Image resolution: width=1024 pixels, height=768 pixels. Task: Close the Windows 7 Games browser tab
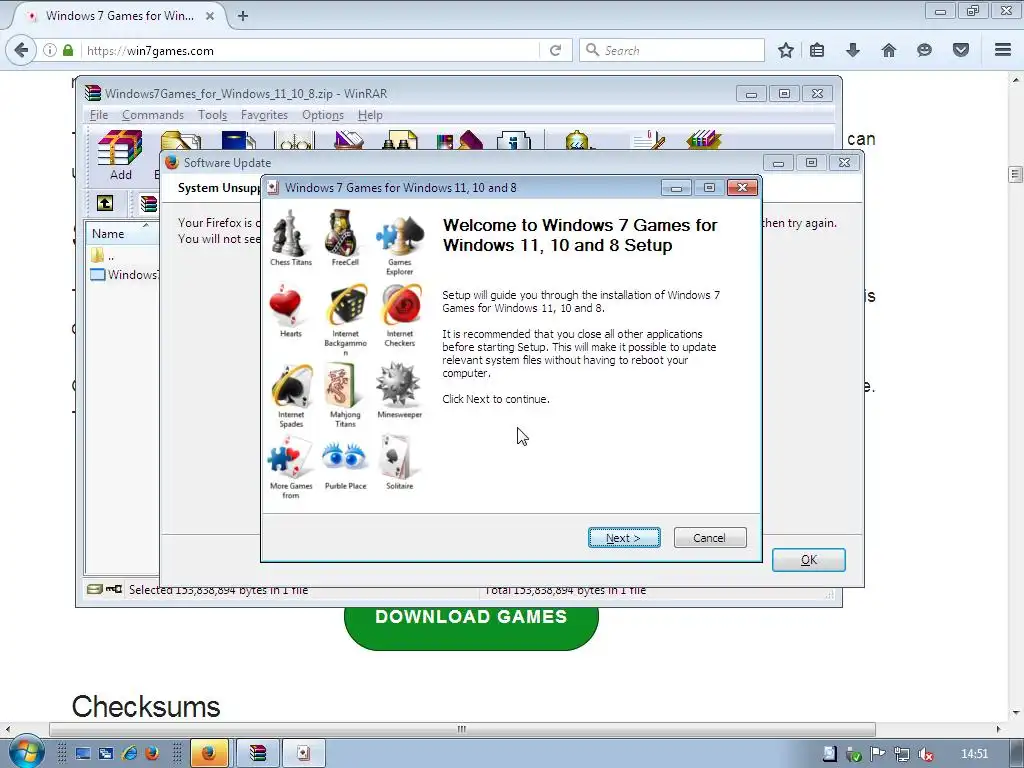[210, 16]
